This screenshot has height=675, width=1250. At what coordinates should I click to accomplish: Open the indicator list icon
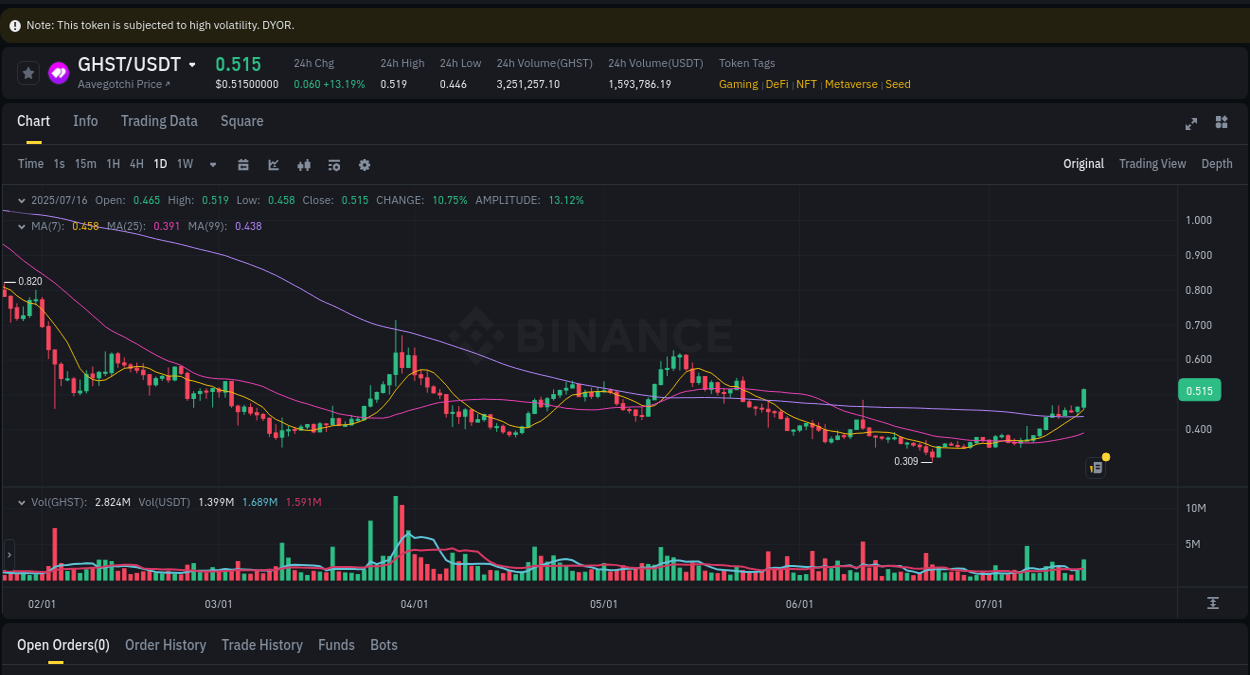pyautogui.click(x=334, y=164)
